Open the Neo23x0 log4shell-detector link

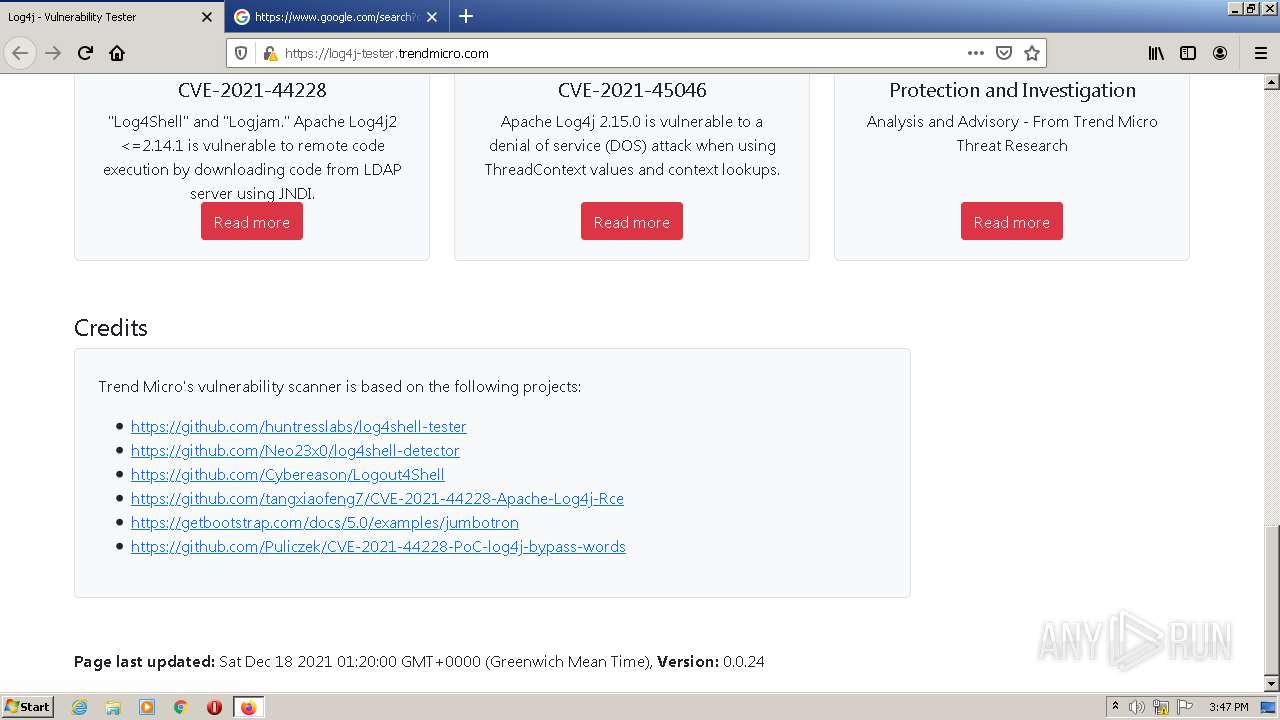[x=295, y=450]
